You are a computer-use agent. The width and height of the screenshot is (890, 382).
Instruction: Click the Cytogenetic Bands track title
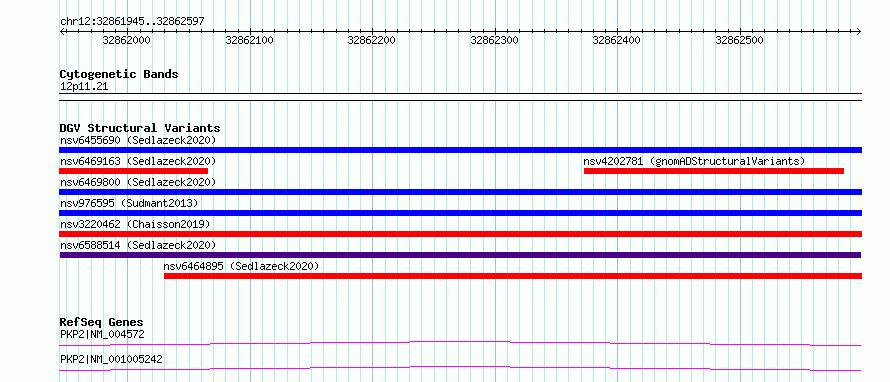pyautogui.click(x=119, y=74)
